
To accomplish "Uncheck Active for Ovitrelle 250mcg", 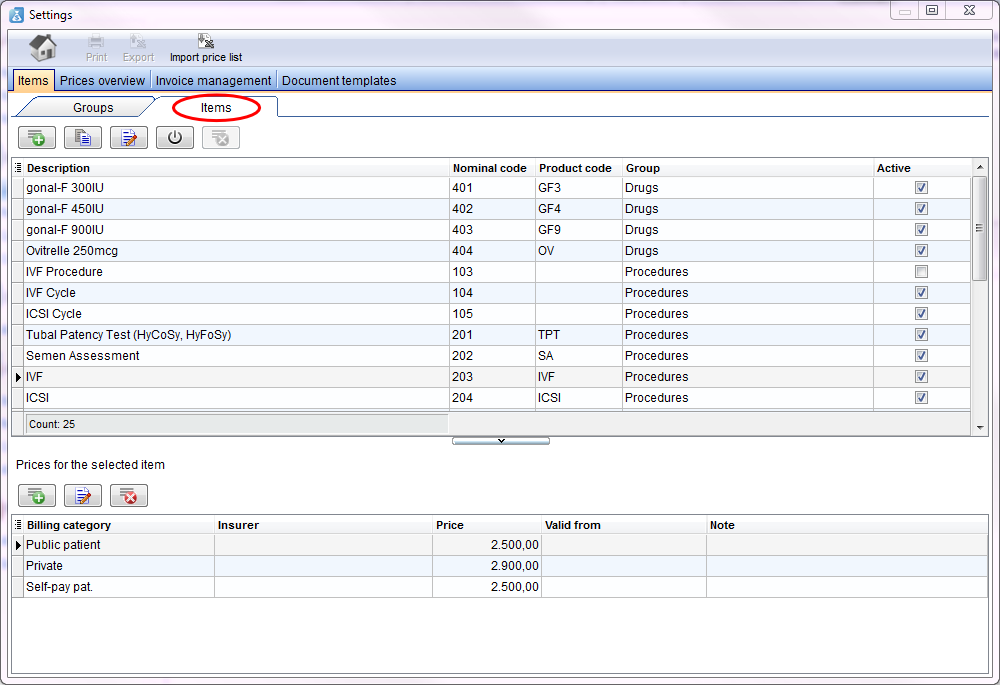I will point(921,251).
